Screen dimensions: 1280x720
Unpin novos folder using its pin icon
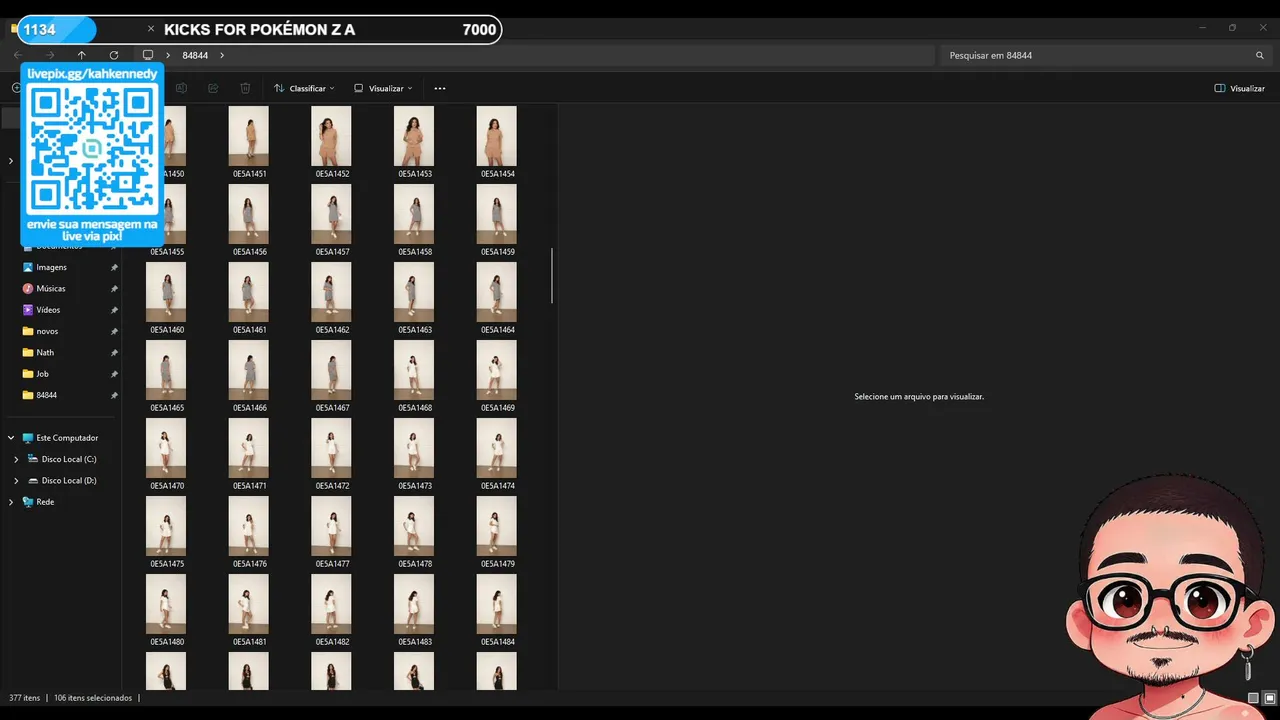point(114,331)
